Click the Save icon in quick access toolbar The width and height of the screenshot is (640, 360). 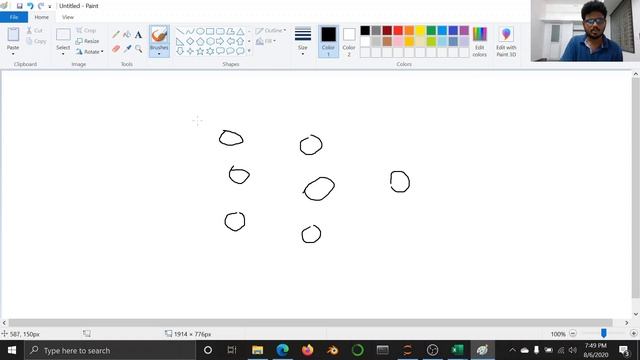pos(19,6)
